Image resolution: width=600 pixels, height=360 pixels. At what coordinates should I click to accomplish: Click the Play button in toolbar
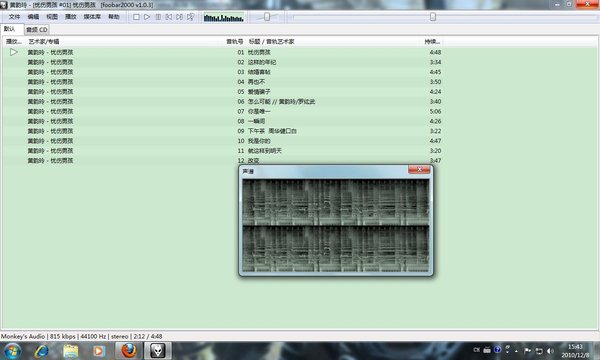tap(147, 17)
